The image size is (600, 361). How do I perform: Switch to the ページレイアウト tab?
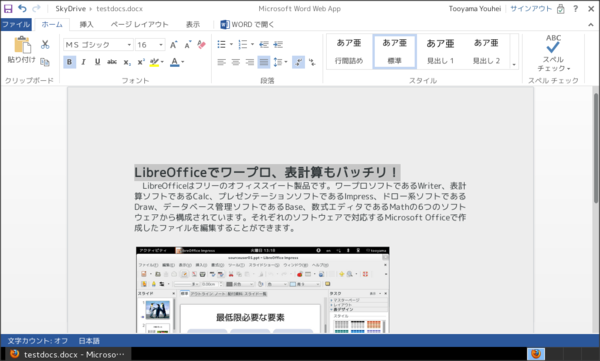(139, 25)
